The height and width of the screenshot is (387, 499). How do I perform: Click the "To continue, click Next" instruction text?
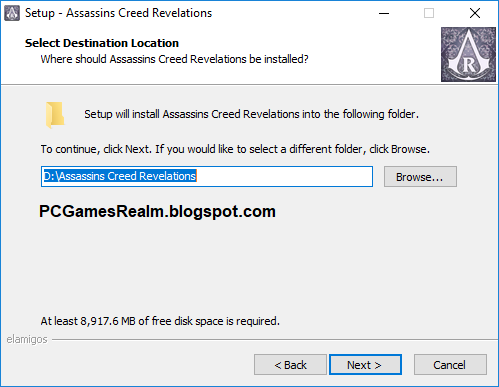(235, 149)
